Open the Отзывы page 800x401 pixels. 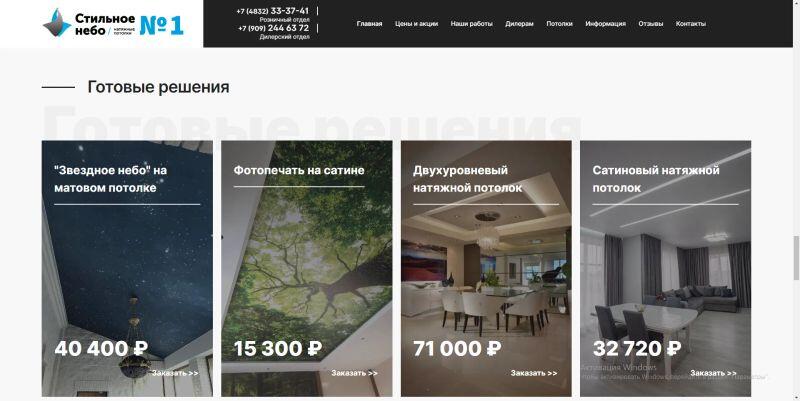click(651, 23)
